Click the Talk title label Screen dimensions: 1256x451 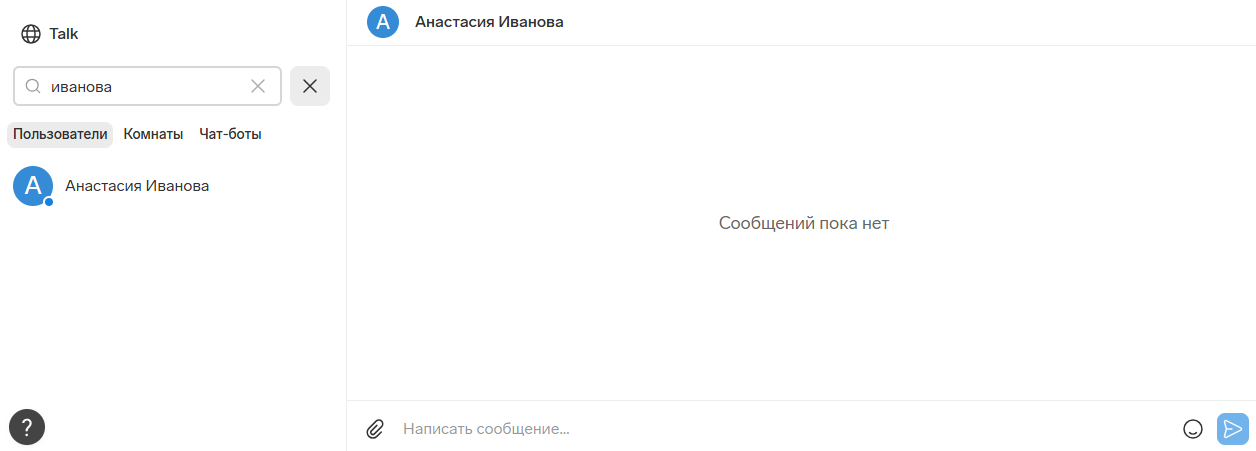tap(64, 34)
